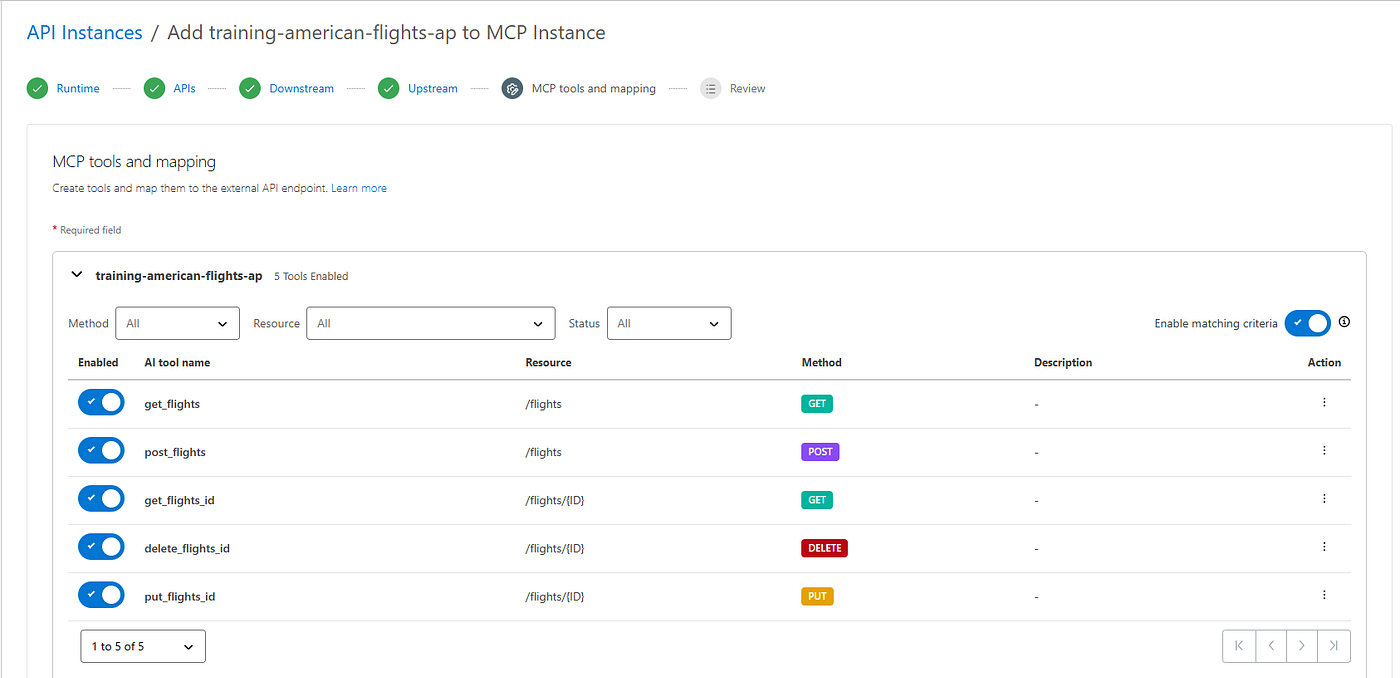Collapse the training-american-flights-ap section
The width and height of the screenshot is (1400, 678).
pos(77,275)
